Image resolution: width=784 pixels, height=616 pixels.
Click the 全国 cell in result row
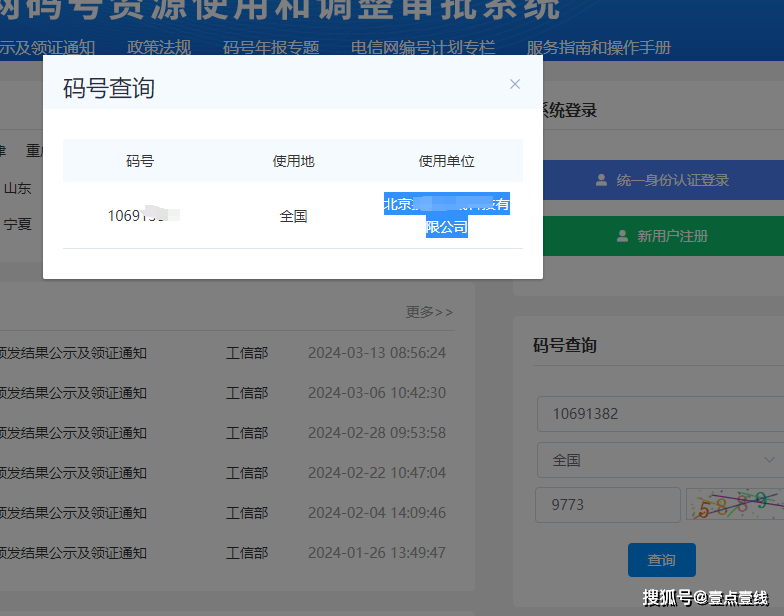[x=293, y=216]
